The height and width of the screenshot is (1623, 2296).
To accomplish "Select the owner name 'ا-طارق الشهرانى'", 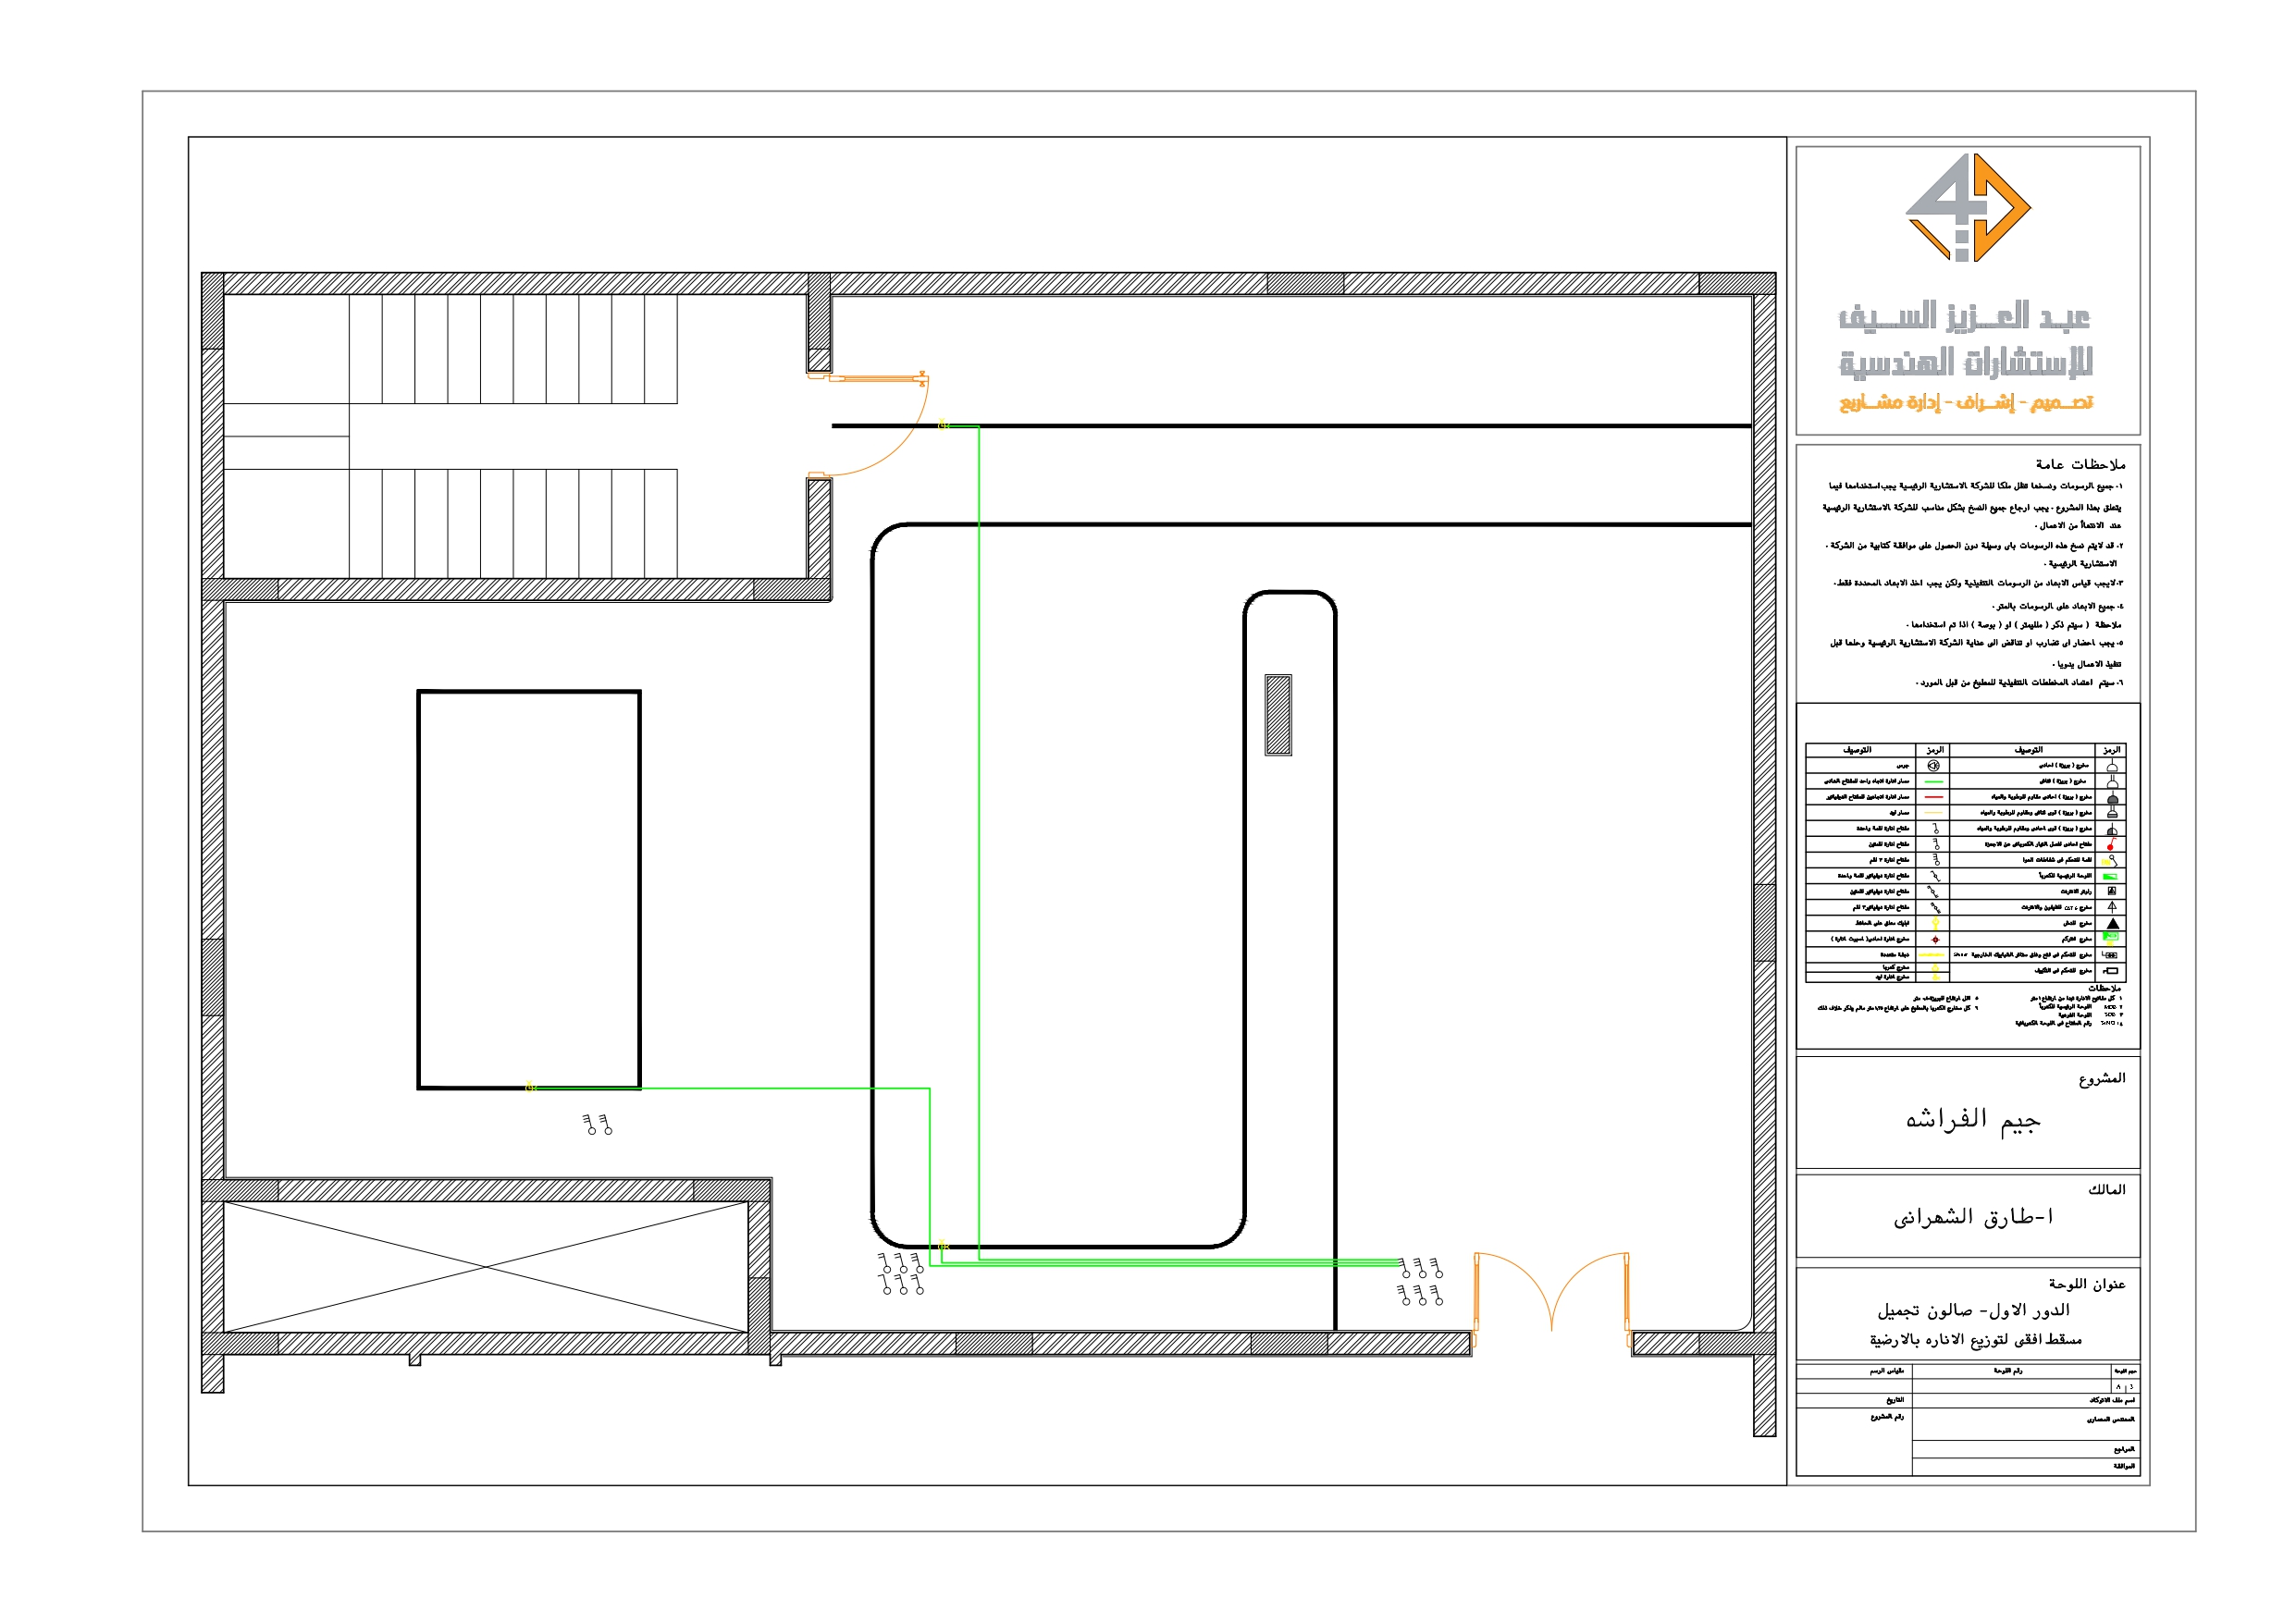I will (x=1973, y=1217).
